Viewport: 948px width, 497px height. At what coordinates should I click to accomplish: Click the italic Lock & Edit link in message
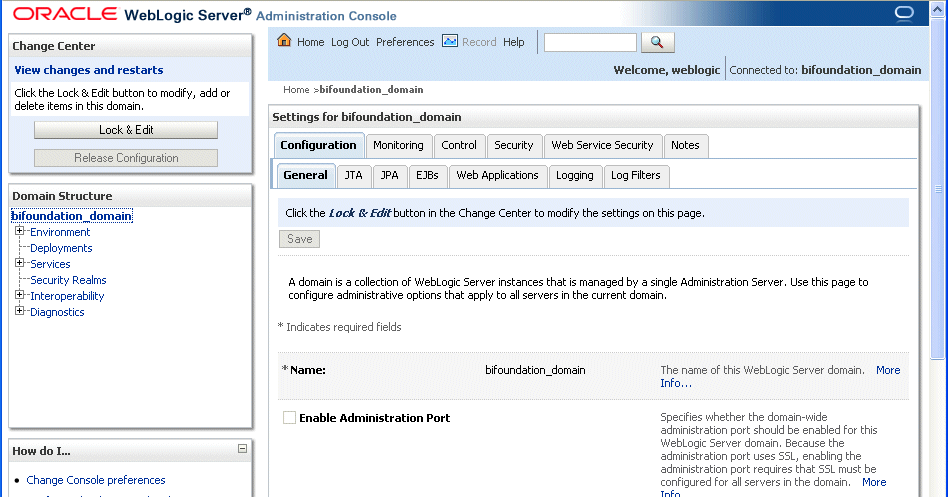(360, 213)
